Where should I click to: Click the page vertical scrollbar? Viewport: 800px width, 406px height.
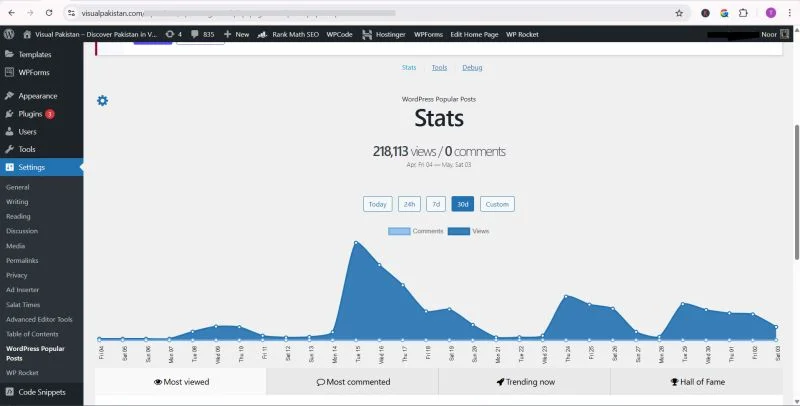(x=796, y=191)
